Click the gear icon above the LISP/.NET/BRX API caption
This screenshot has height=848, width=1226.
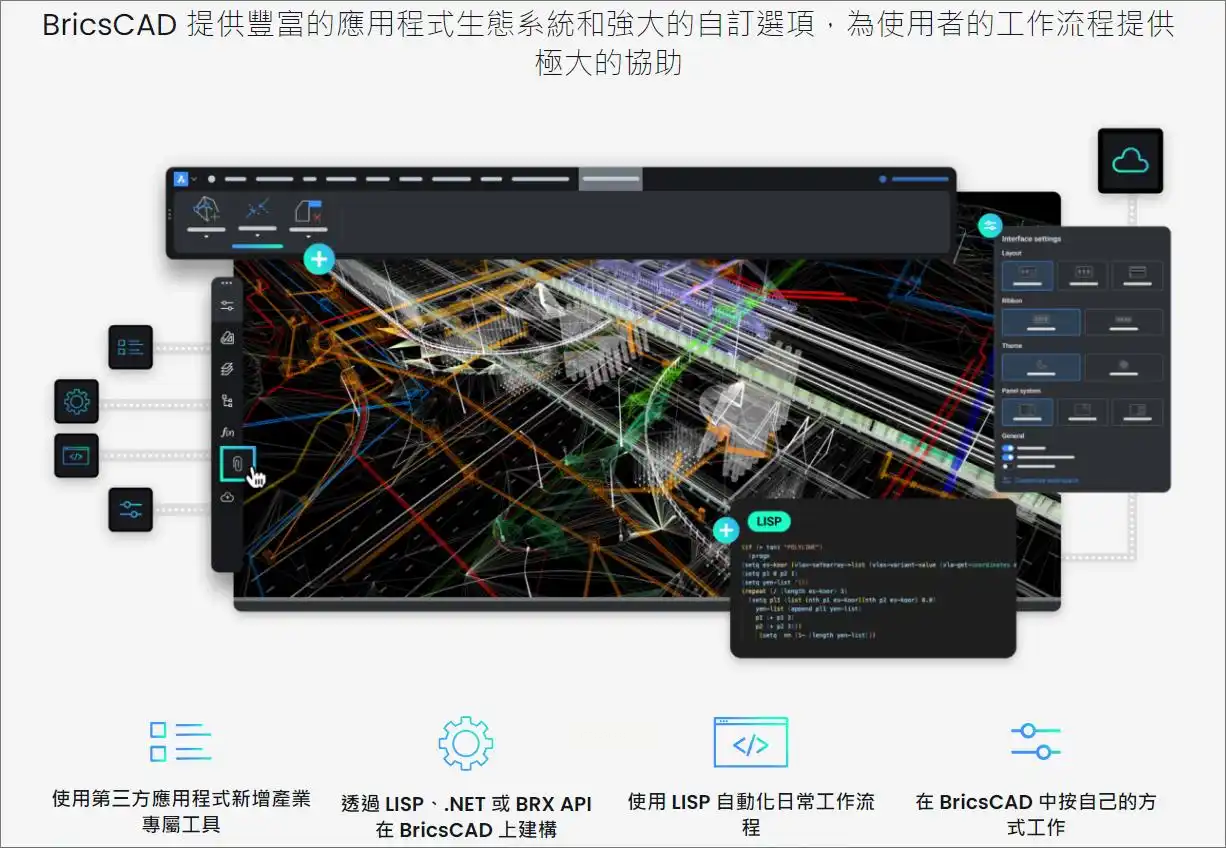point(466,743)
